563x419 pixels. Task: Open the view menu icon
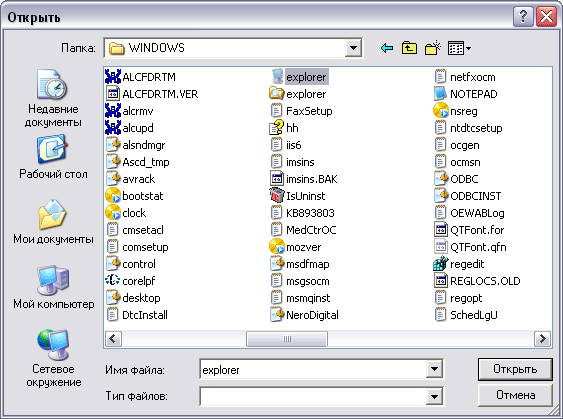(459, 48)
